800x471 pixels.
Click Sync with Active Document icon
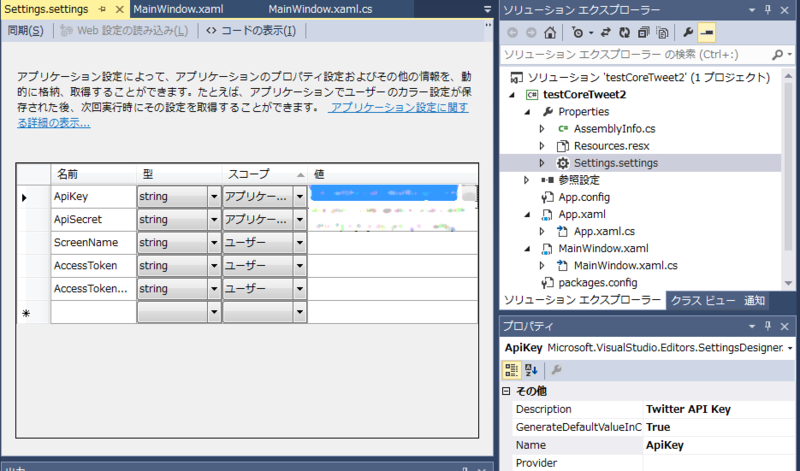point(605,33)
